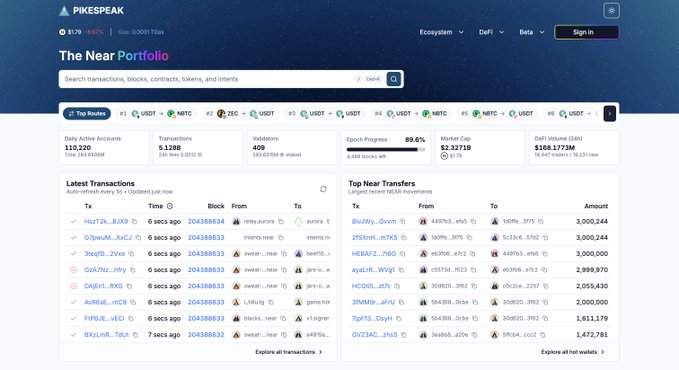Image resolution: width=679 pixels, height=370 pixels.
Task: Copy transaction hash 3teqfD...2Vxe
Action: point(131,254)
